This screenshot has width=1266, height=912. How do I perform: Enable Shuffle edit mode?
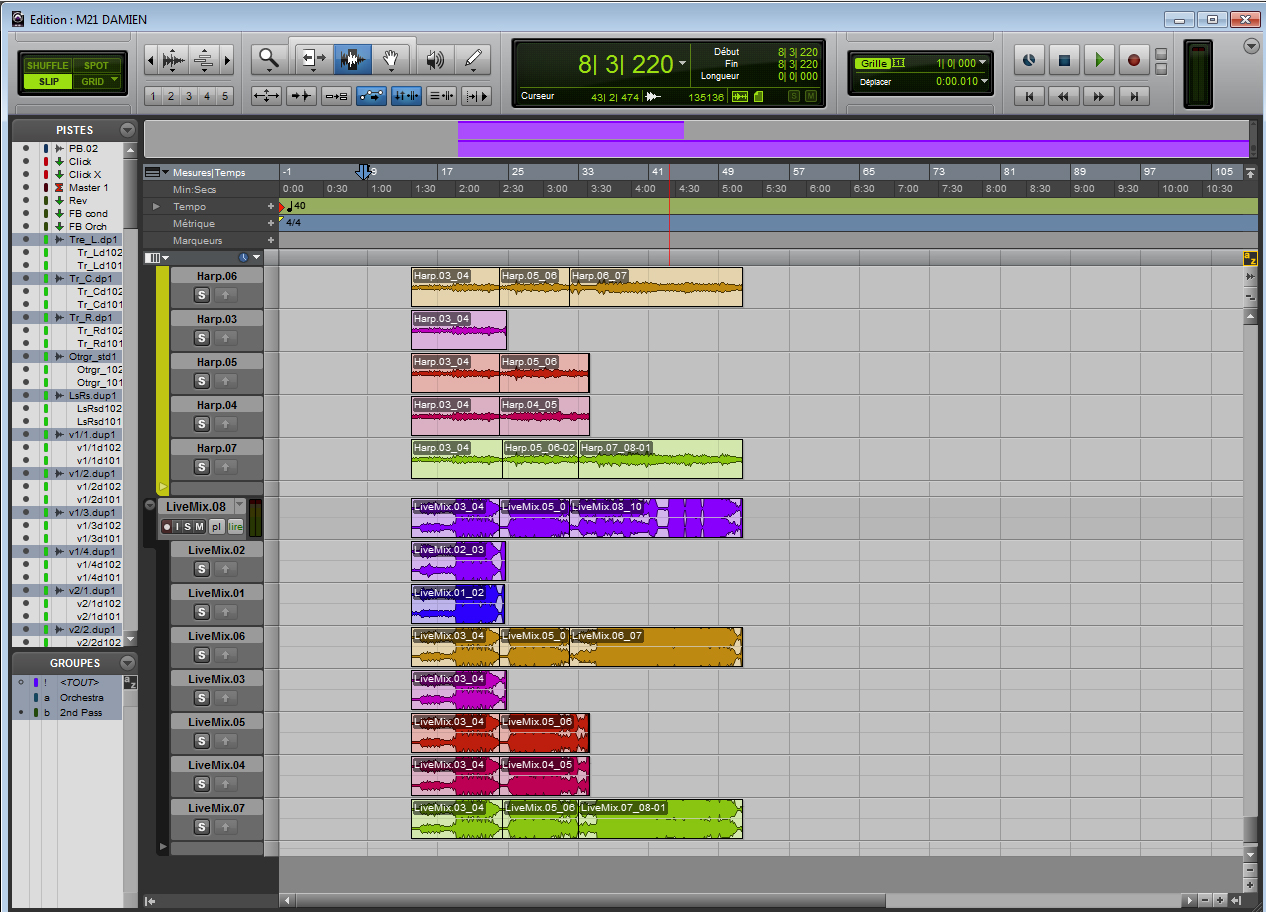click(x=48, y=66)
